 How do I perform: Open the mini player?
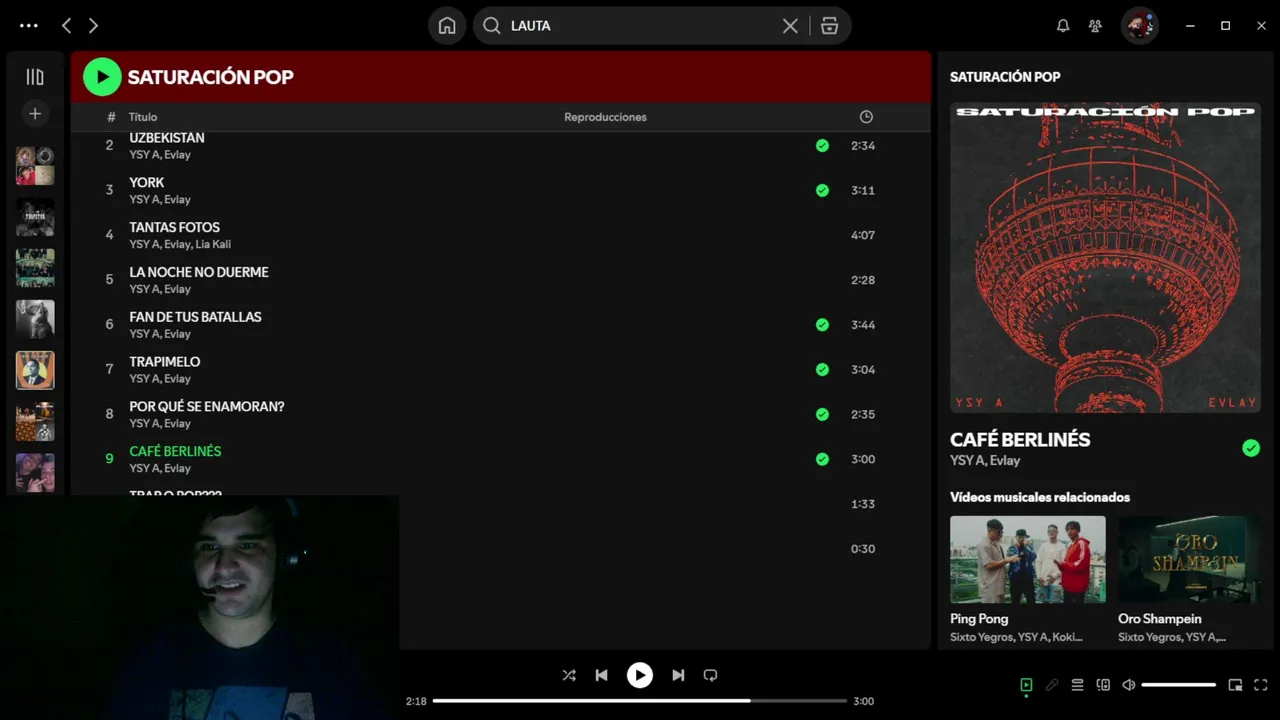(1235, 685)
